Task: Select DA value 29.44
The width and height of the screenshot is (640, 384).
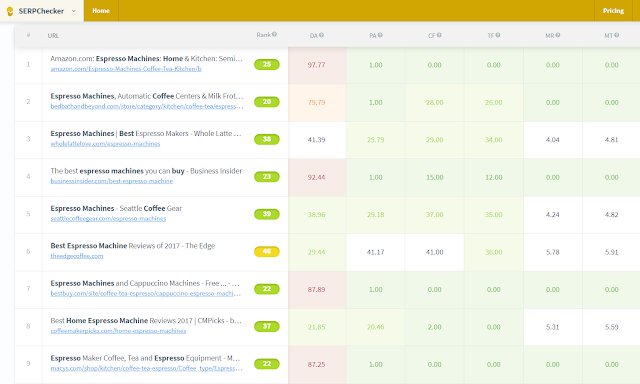Action: click(316, 252)
